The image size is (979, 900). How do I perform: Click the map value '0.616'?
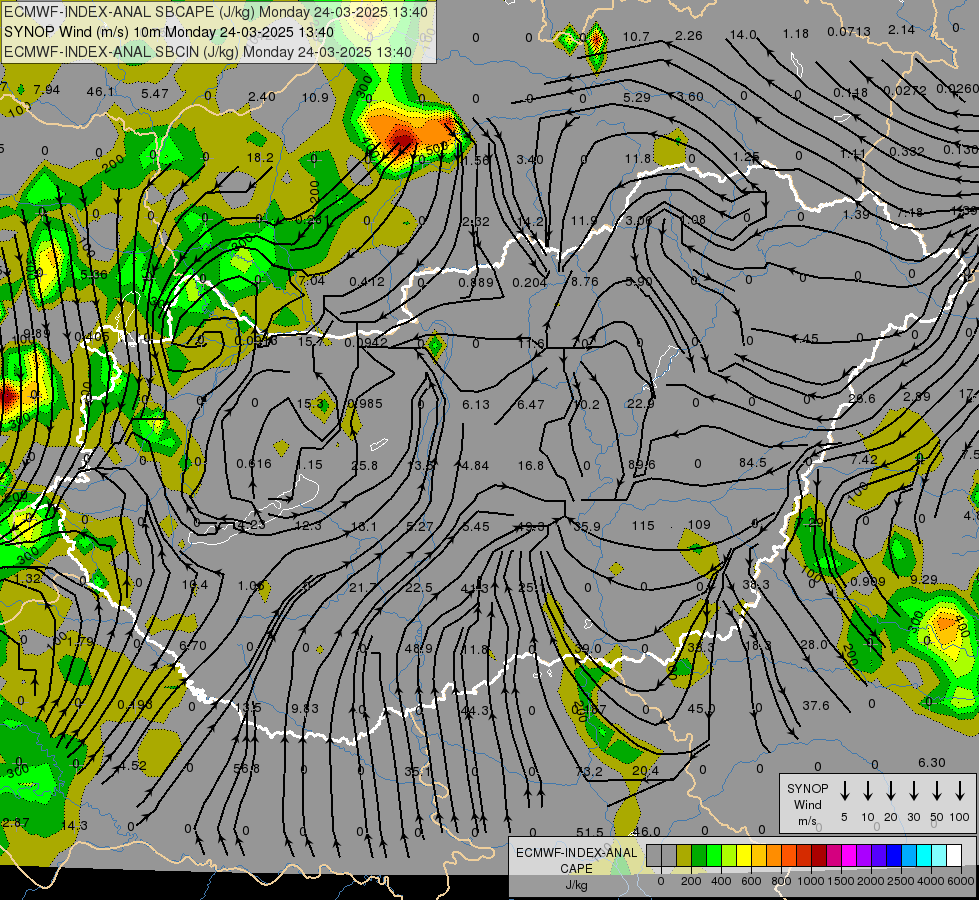254,463
